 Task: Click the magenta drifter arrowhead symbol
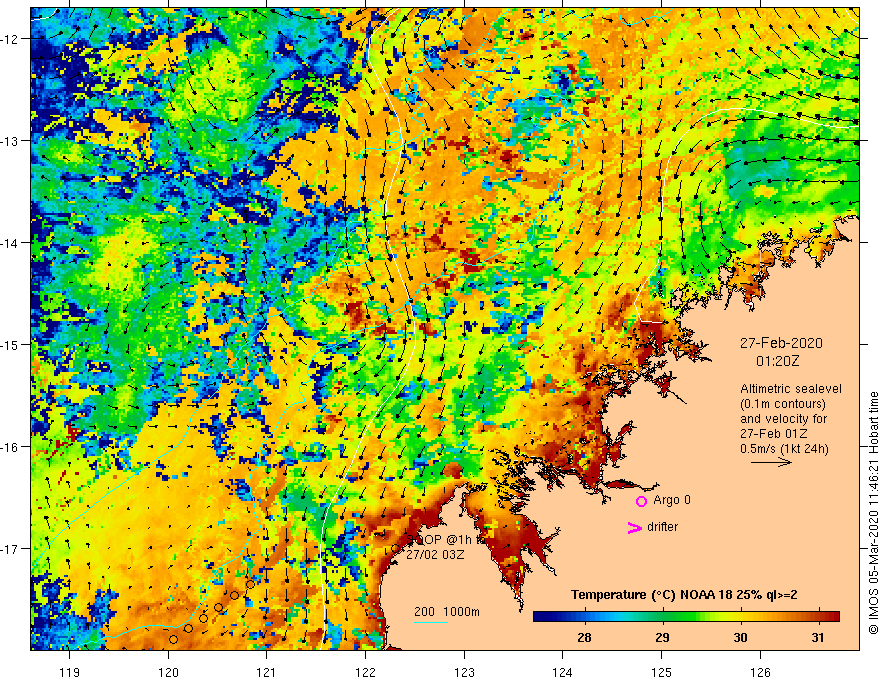pyautogui.click(x=634, y=527)
